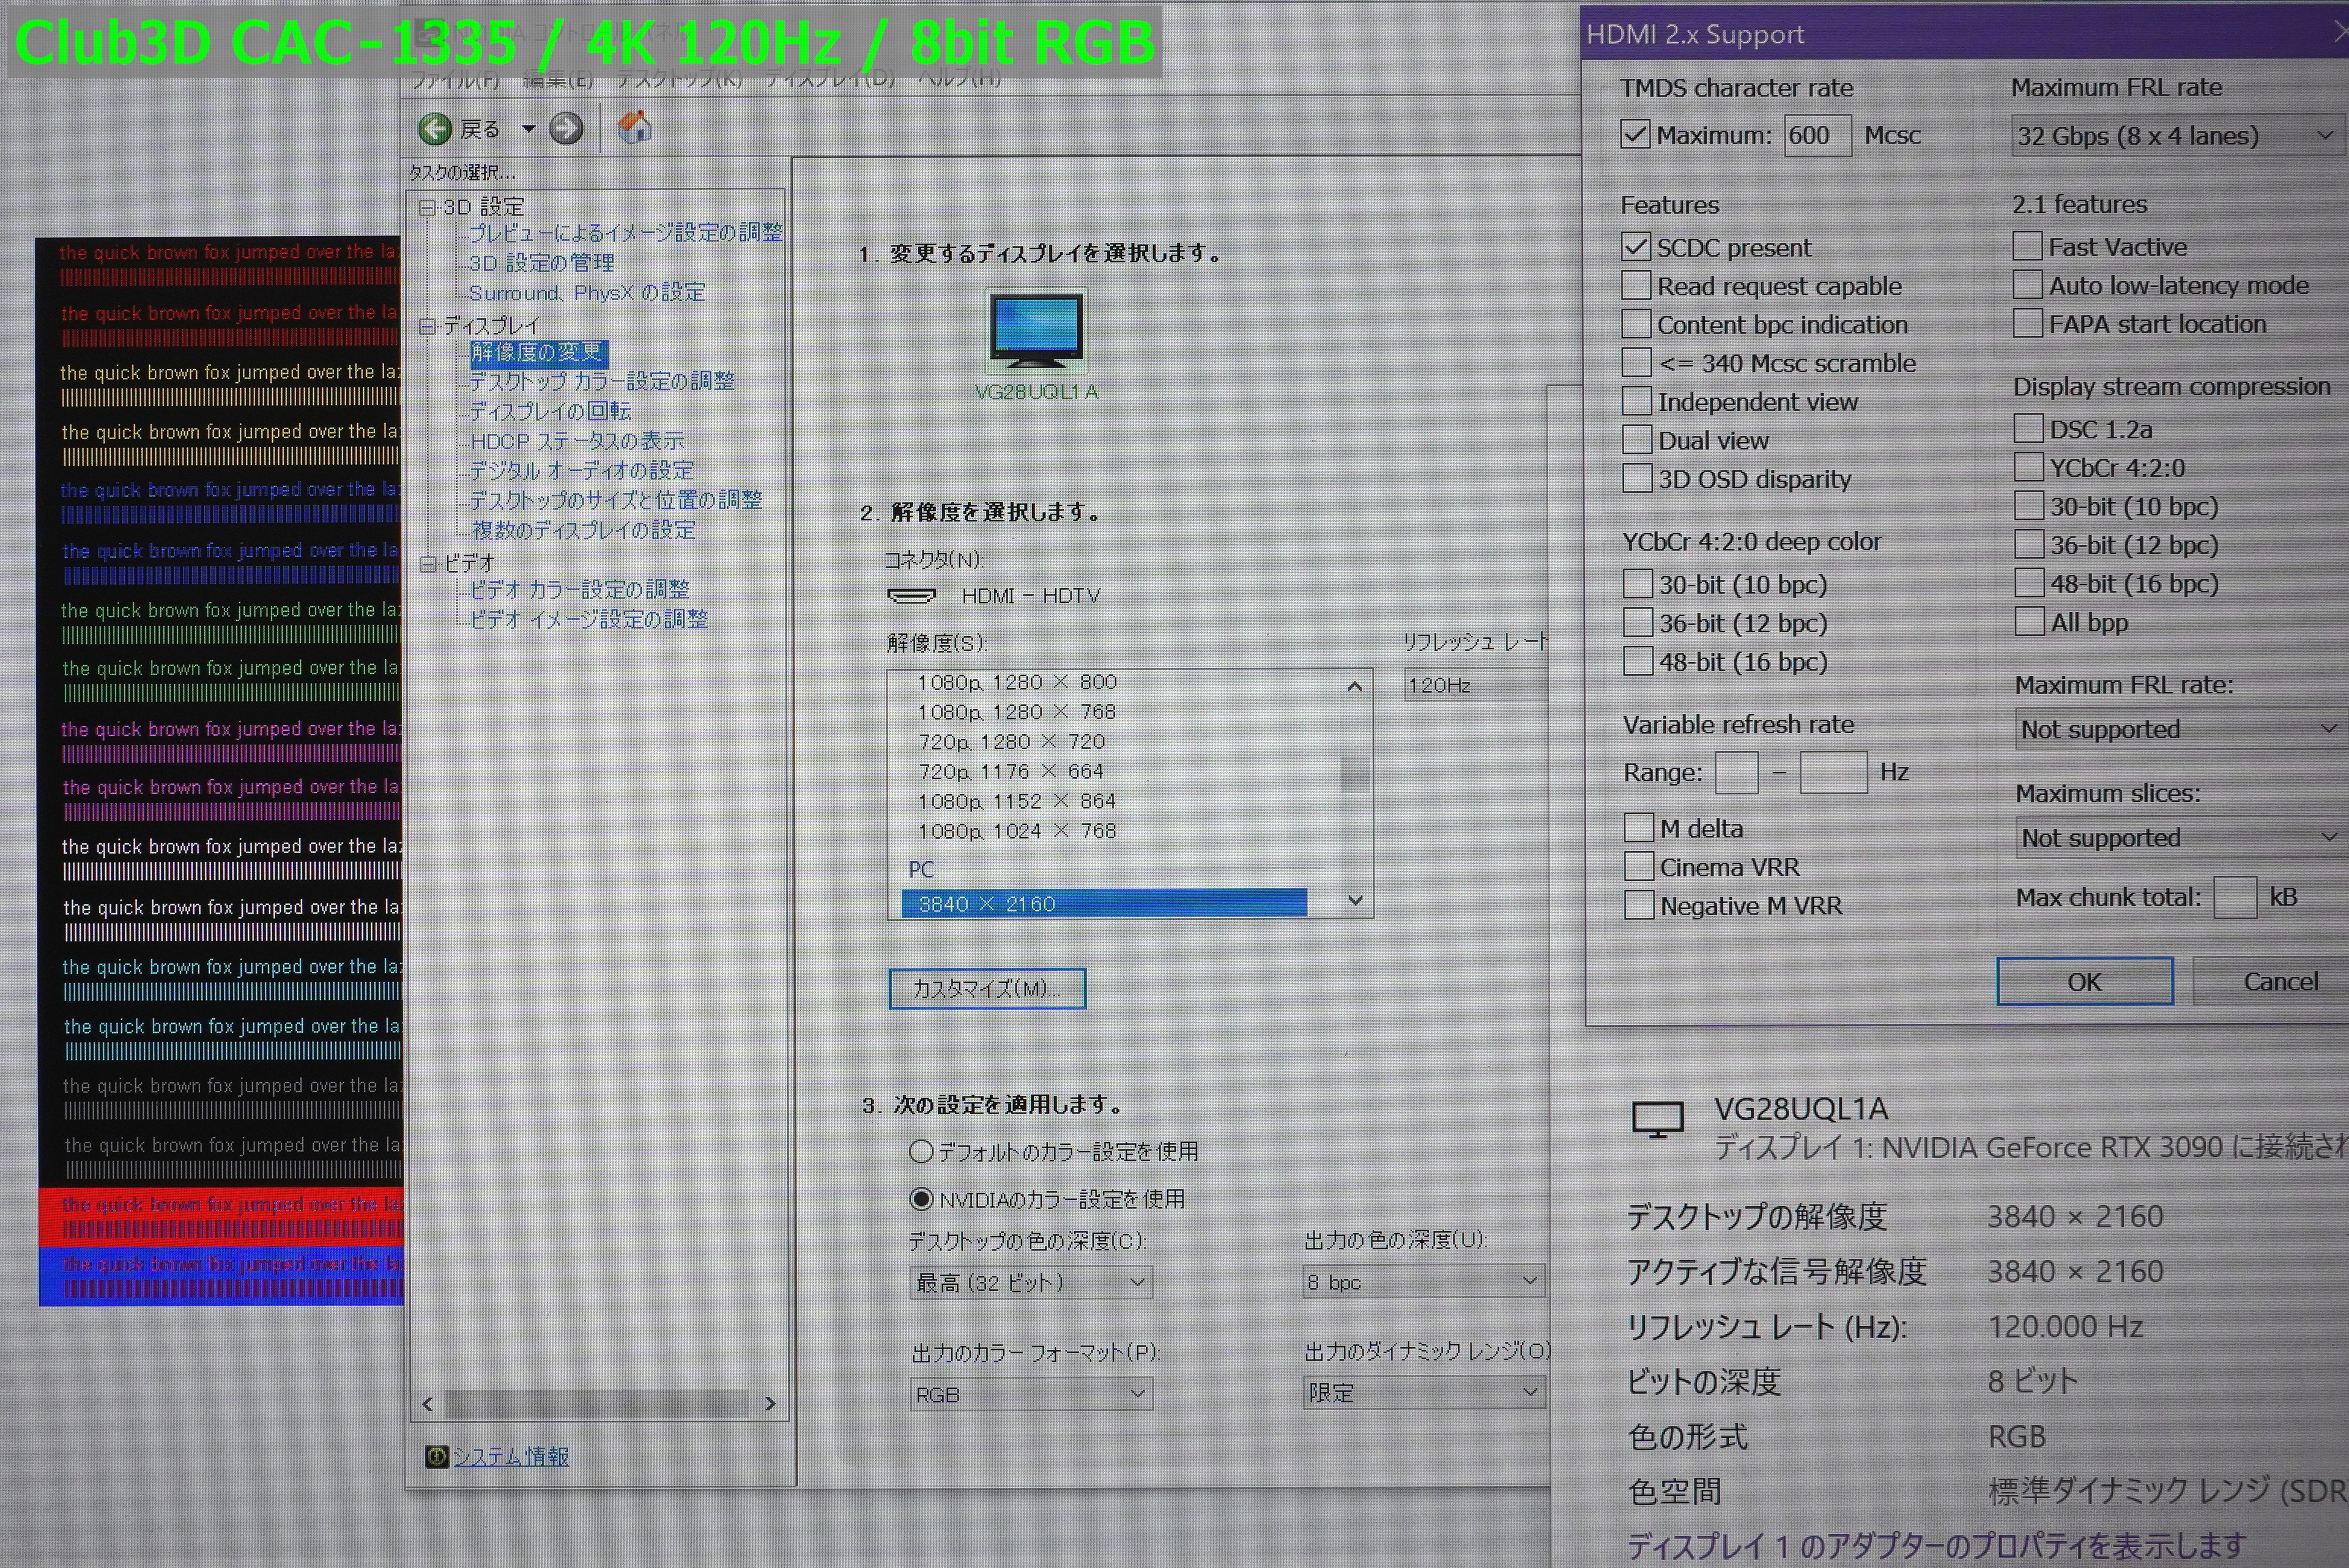Open the Back button history dropdown arrow

coord(528,128)
